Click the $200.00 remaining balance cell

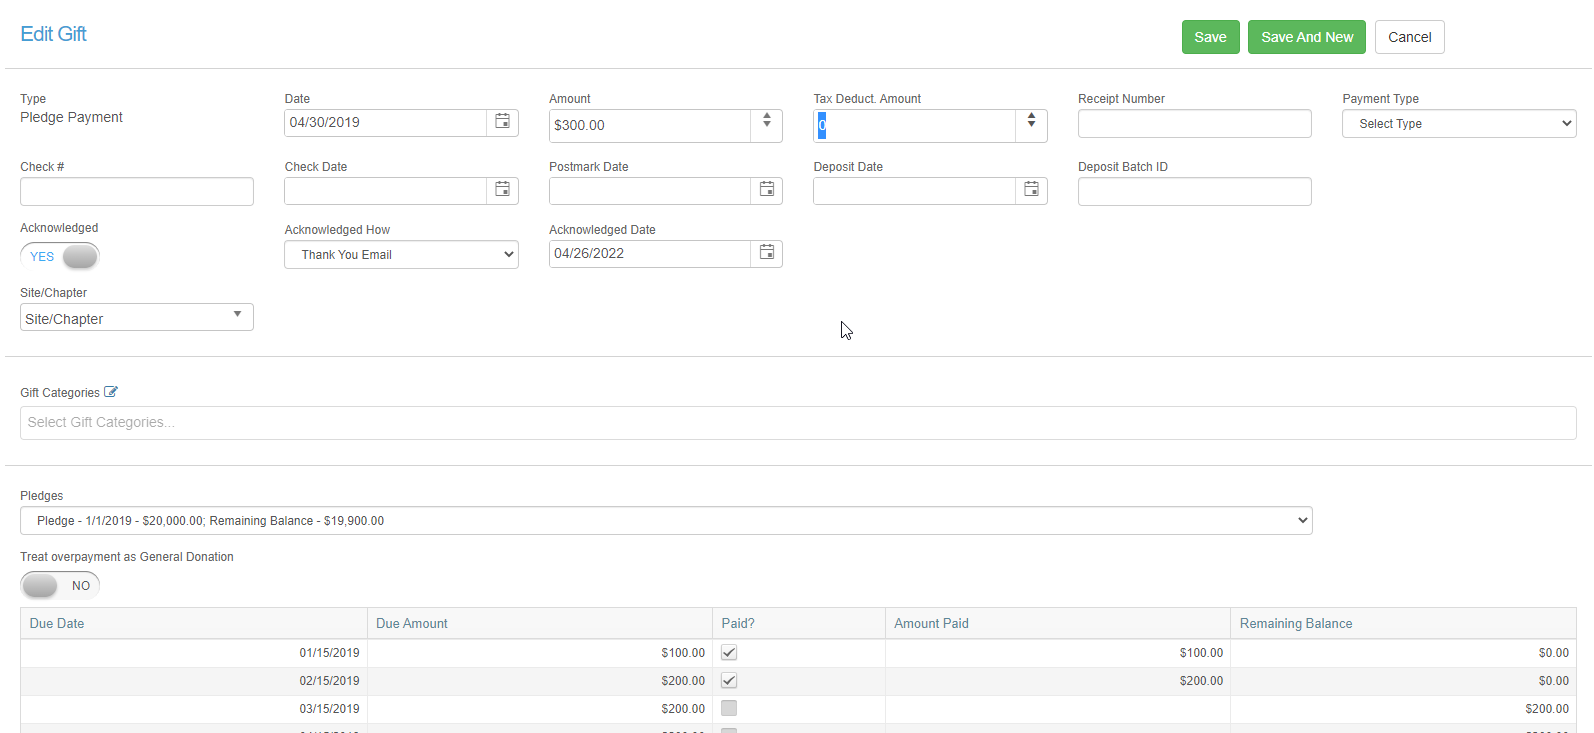[1403, 709]
